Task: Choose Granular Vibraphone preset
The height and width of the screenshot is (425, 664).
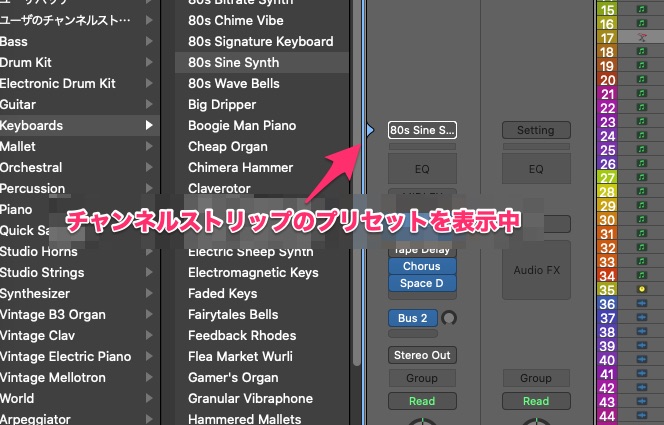Action: [x=262, y=398]
